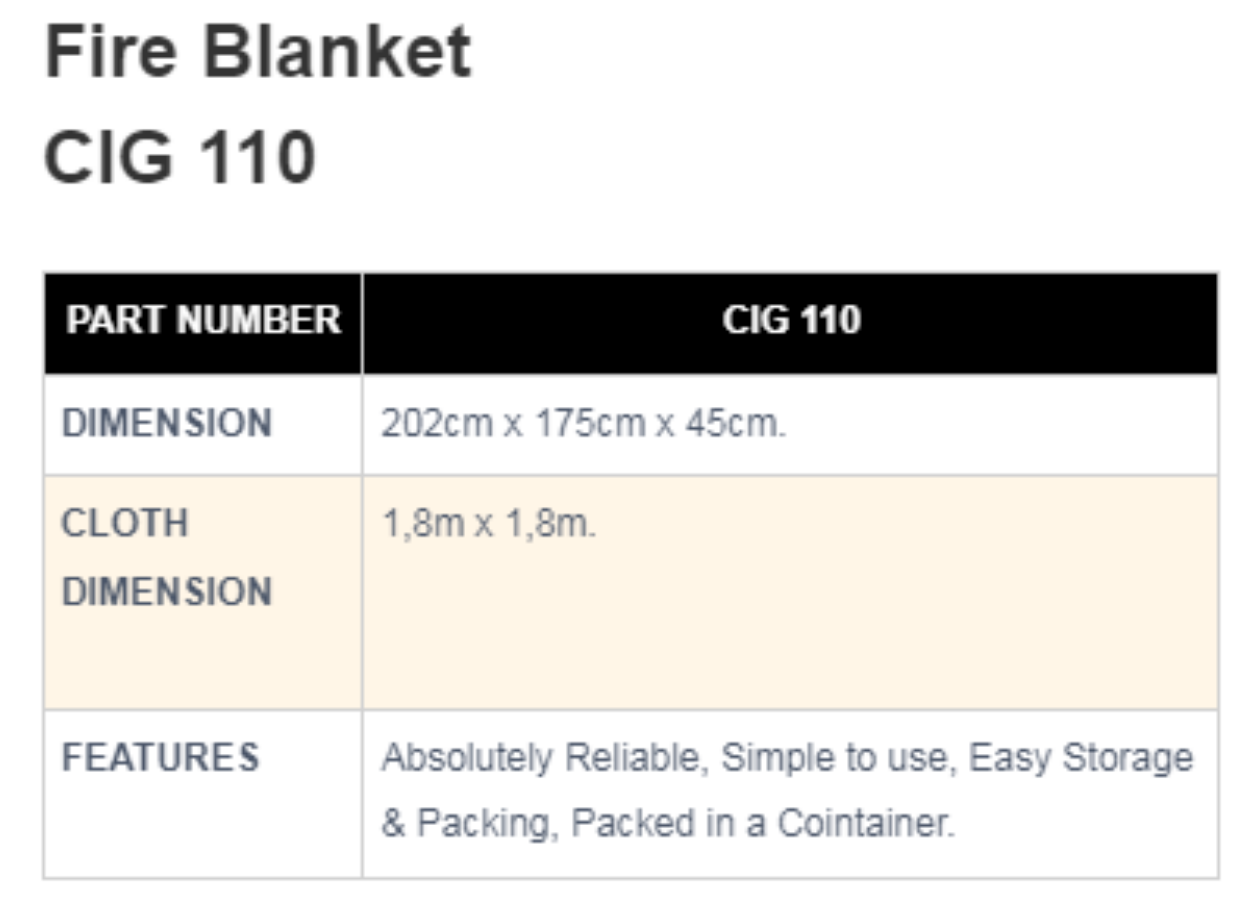This screenshot has width=1259, height=902.
Task: Click the "45cm." value in the dimension row
Action: [x=735, y=423]
